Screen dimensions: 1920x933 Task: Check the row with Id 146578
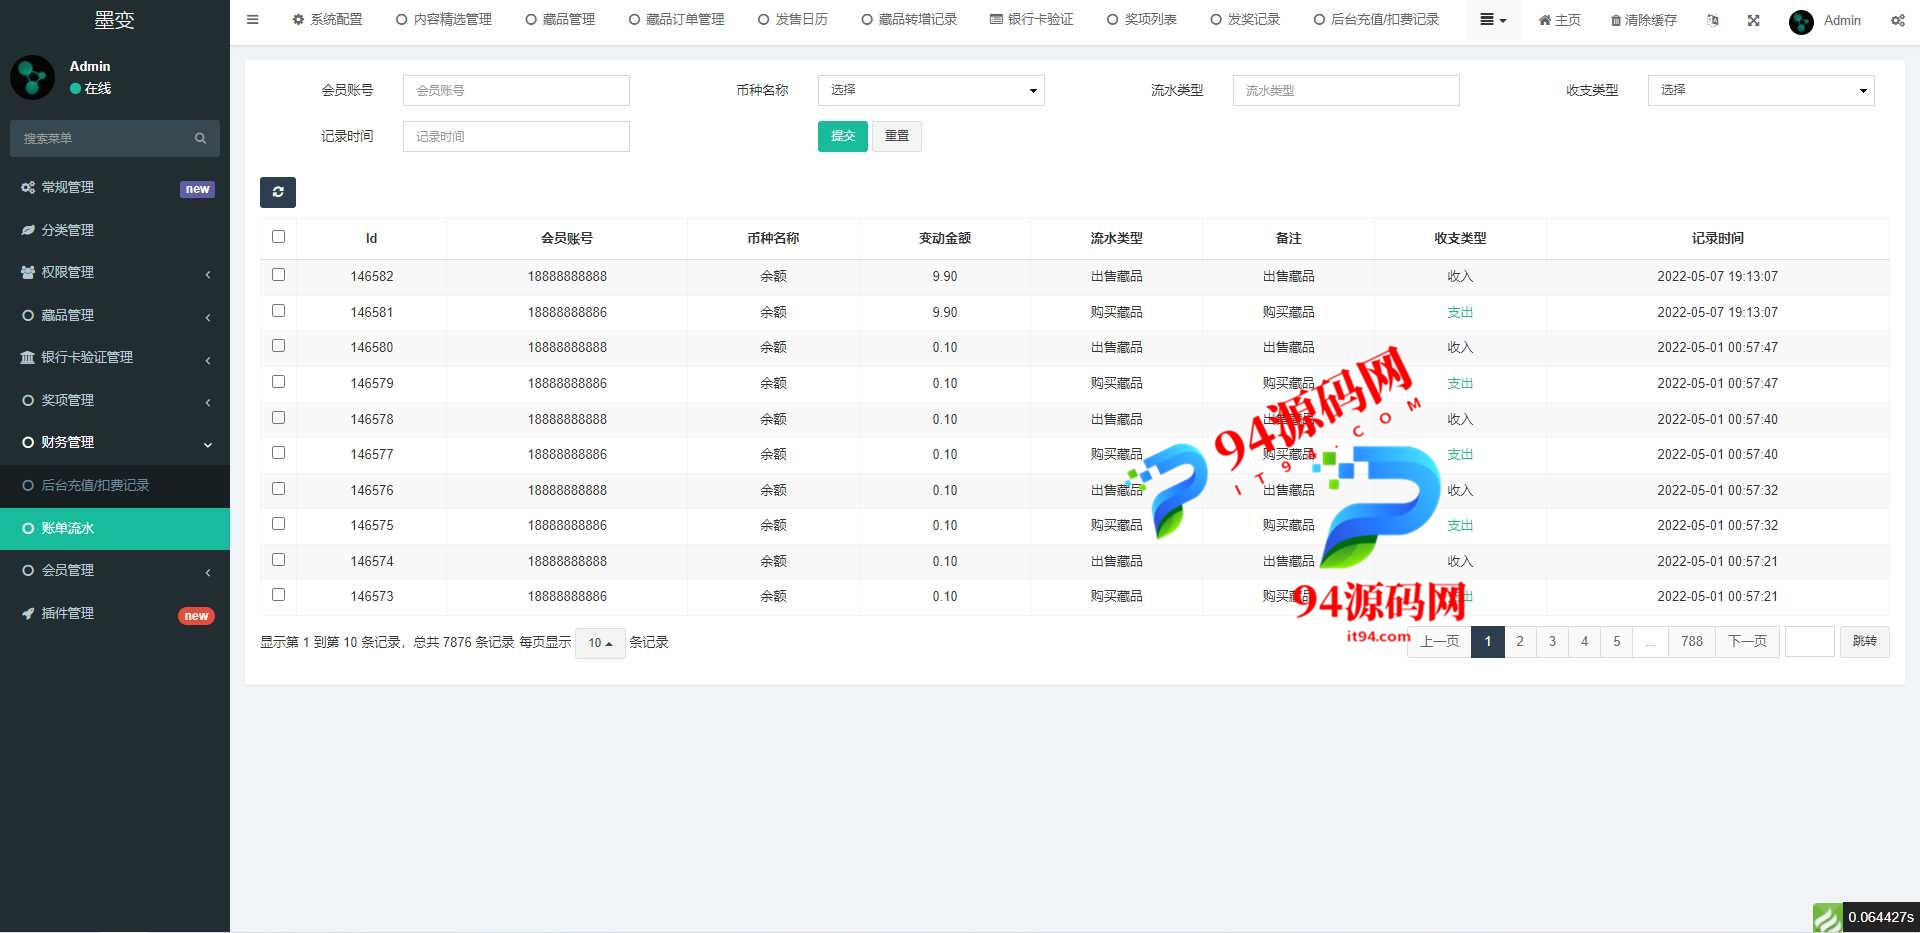pyautogui.click(x=278, y=418)
